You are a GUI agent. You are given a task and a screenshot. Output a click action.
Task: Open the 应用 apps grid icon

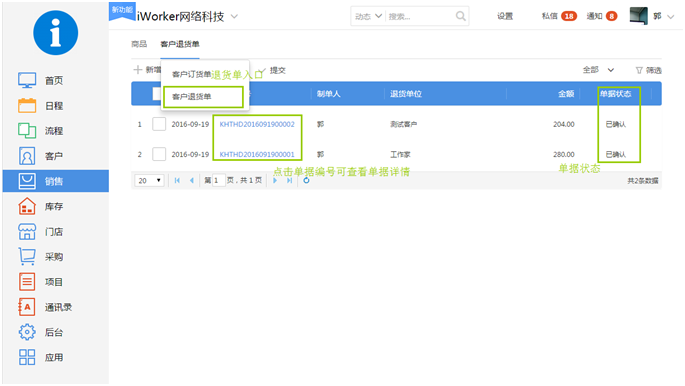(x=27, y=357)
